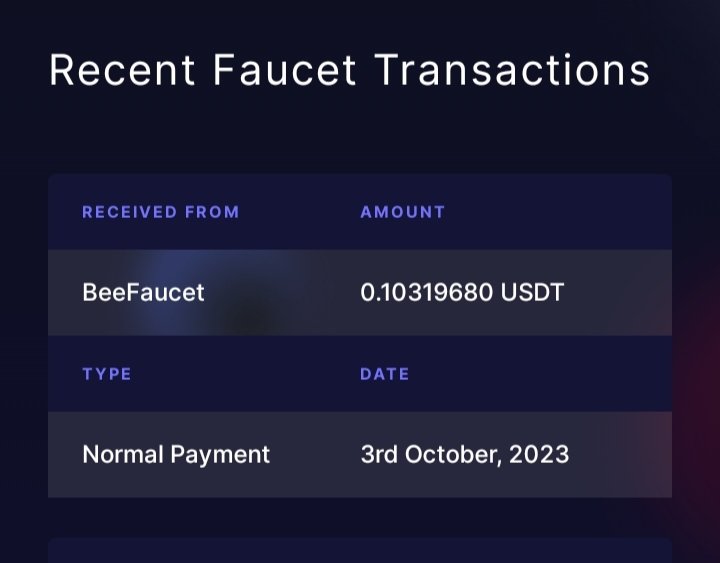Open the BeeFaucet sender entry

pos(143,292)
